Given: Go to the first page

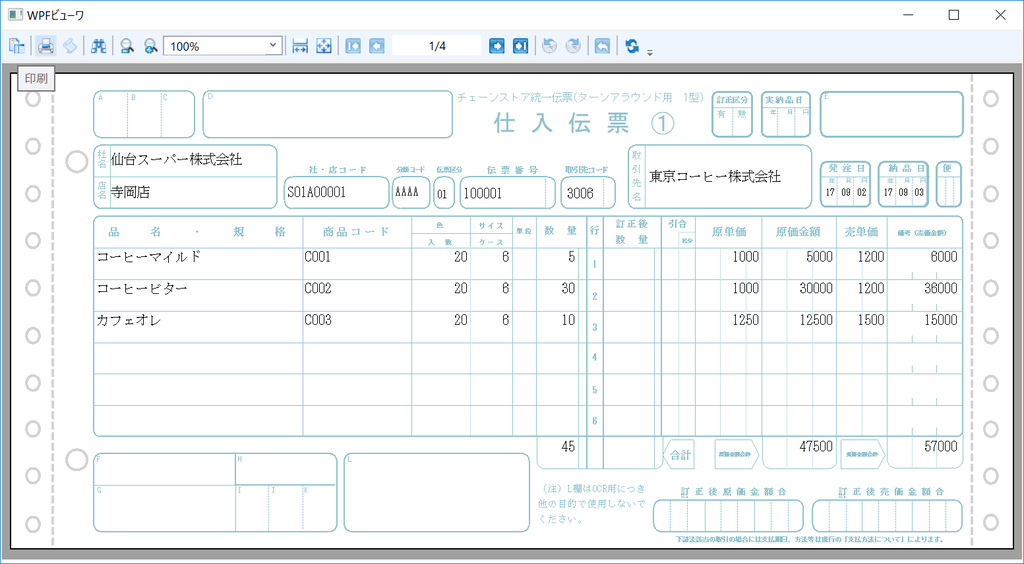Looking at the screenshot, I should tap(353, 46).
